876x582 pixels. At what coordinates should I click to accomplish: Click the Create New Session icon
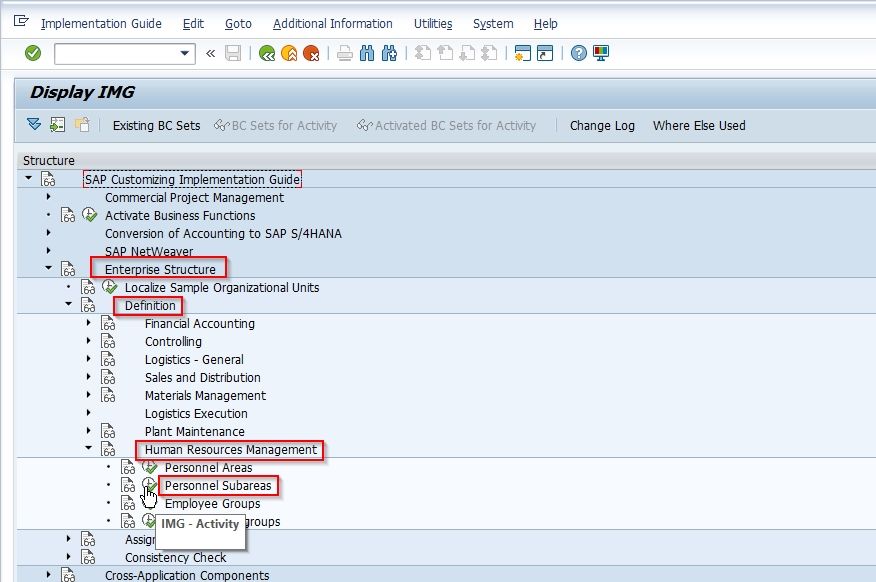(522, 53)
